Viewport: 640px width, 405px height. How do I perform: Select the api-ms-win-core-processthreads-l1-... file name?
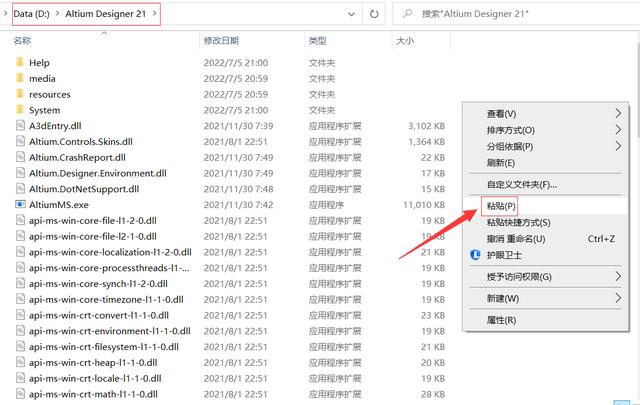pyautogui.click(x=109, y=268)
